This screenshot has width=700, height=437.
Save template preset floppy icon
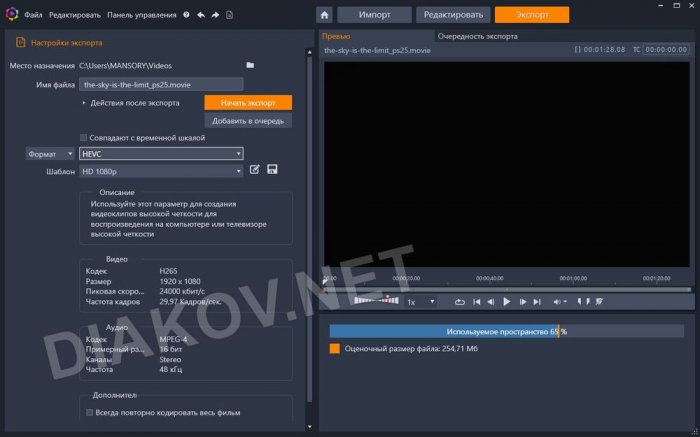(272, 169)
